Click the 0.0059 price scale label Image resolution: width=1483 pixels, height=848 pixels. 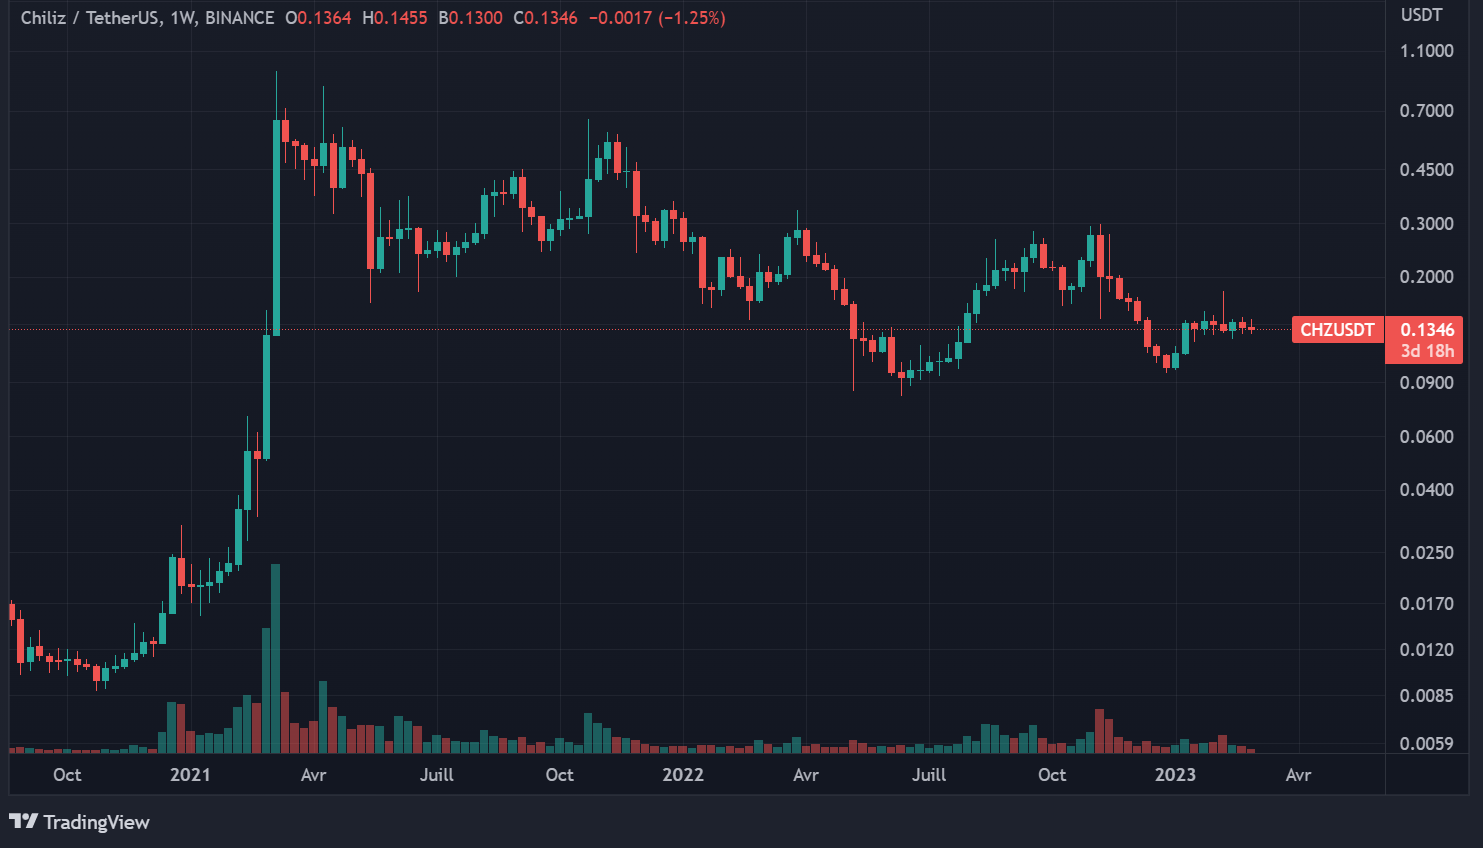[1426, 743]
